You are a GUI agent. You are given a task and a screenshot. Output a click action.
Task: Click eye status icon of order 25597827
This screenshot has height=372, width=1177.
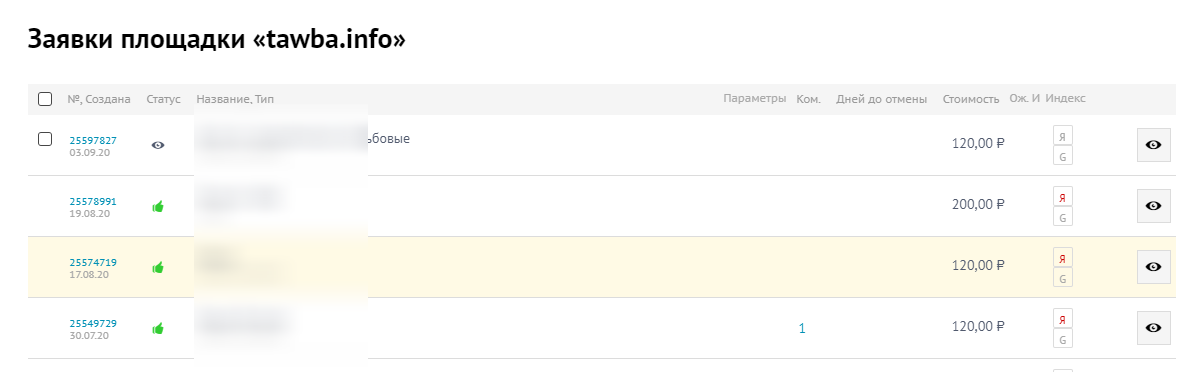[158, 146]
